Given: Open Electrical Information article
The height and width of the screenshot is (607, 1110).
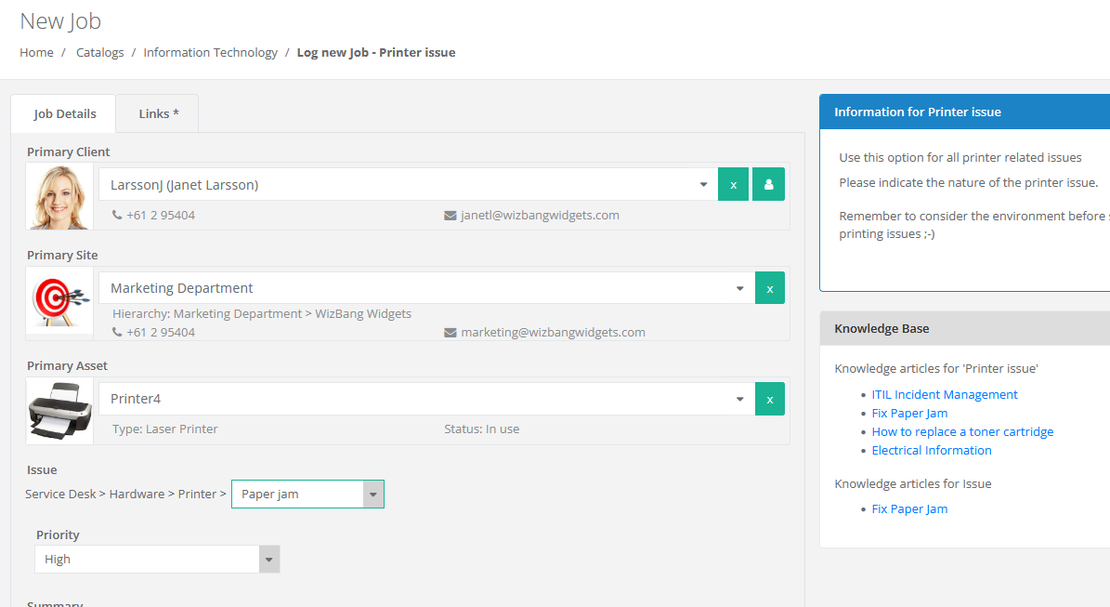Looking at the screenshot, I should point(931,450).
